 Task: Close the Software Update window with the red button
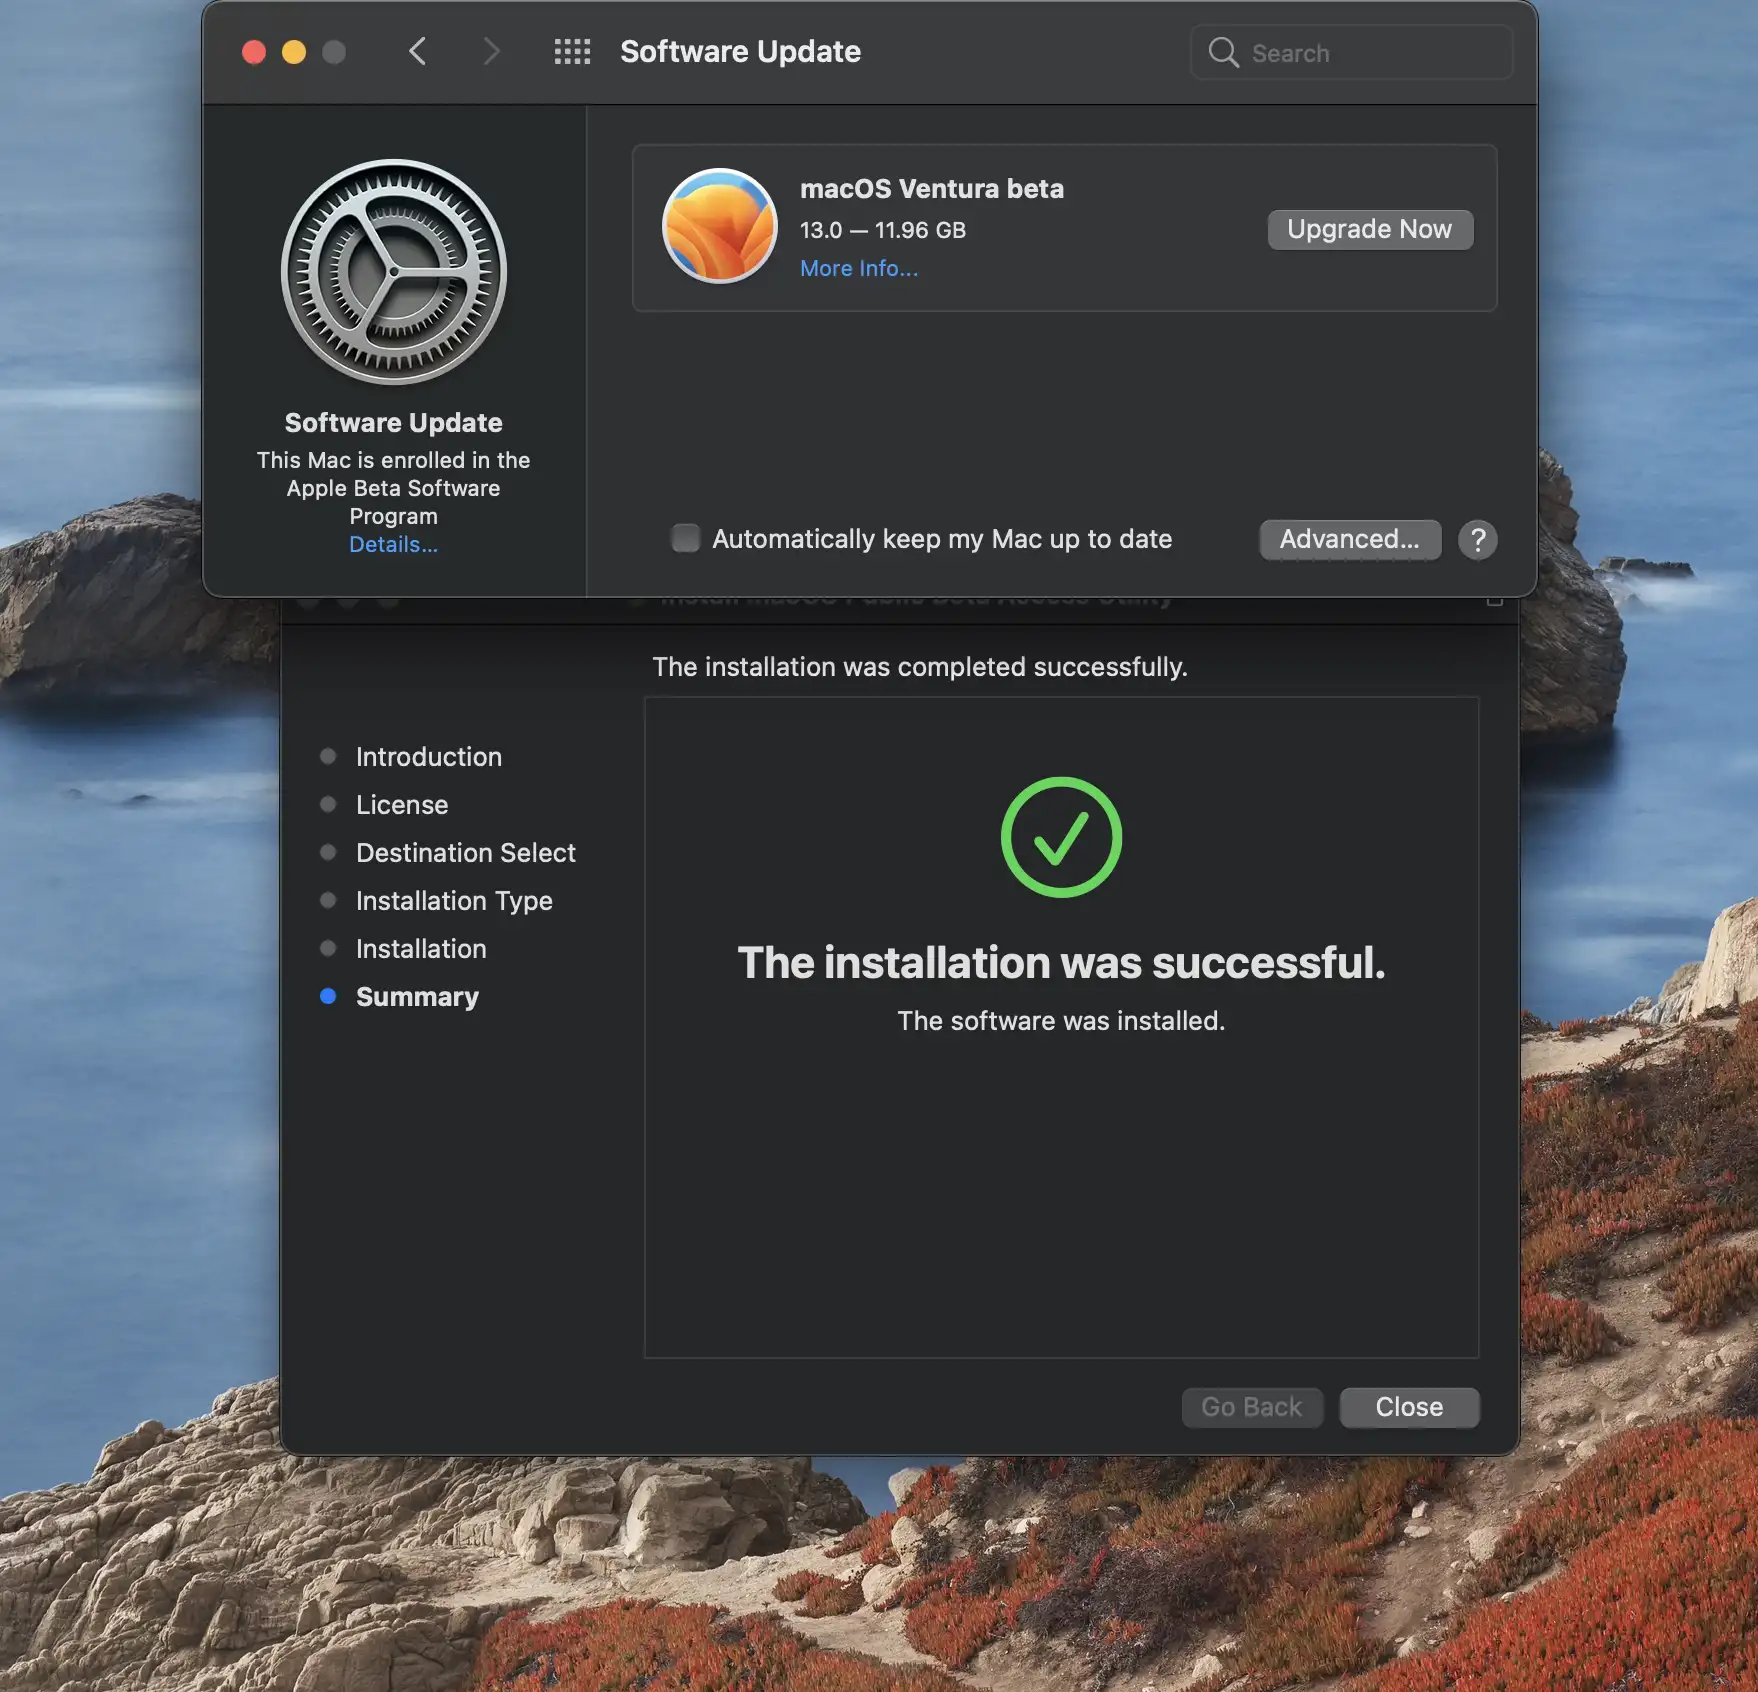coord(254,52)
